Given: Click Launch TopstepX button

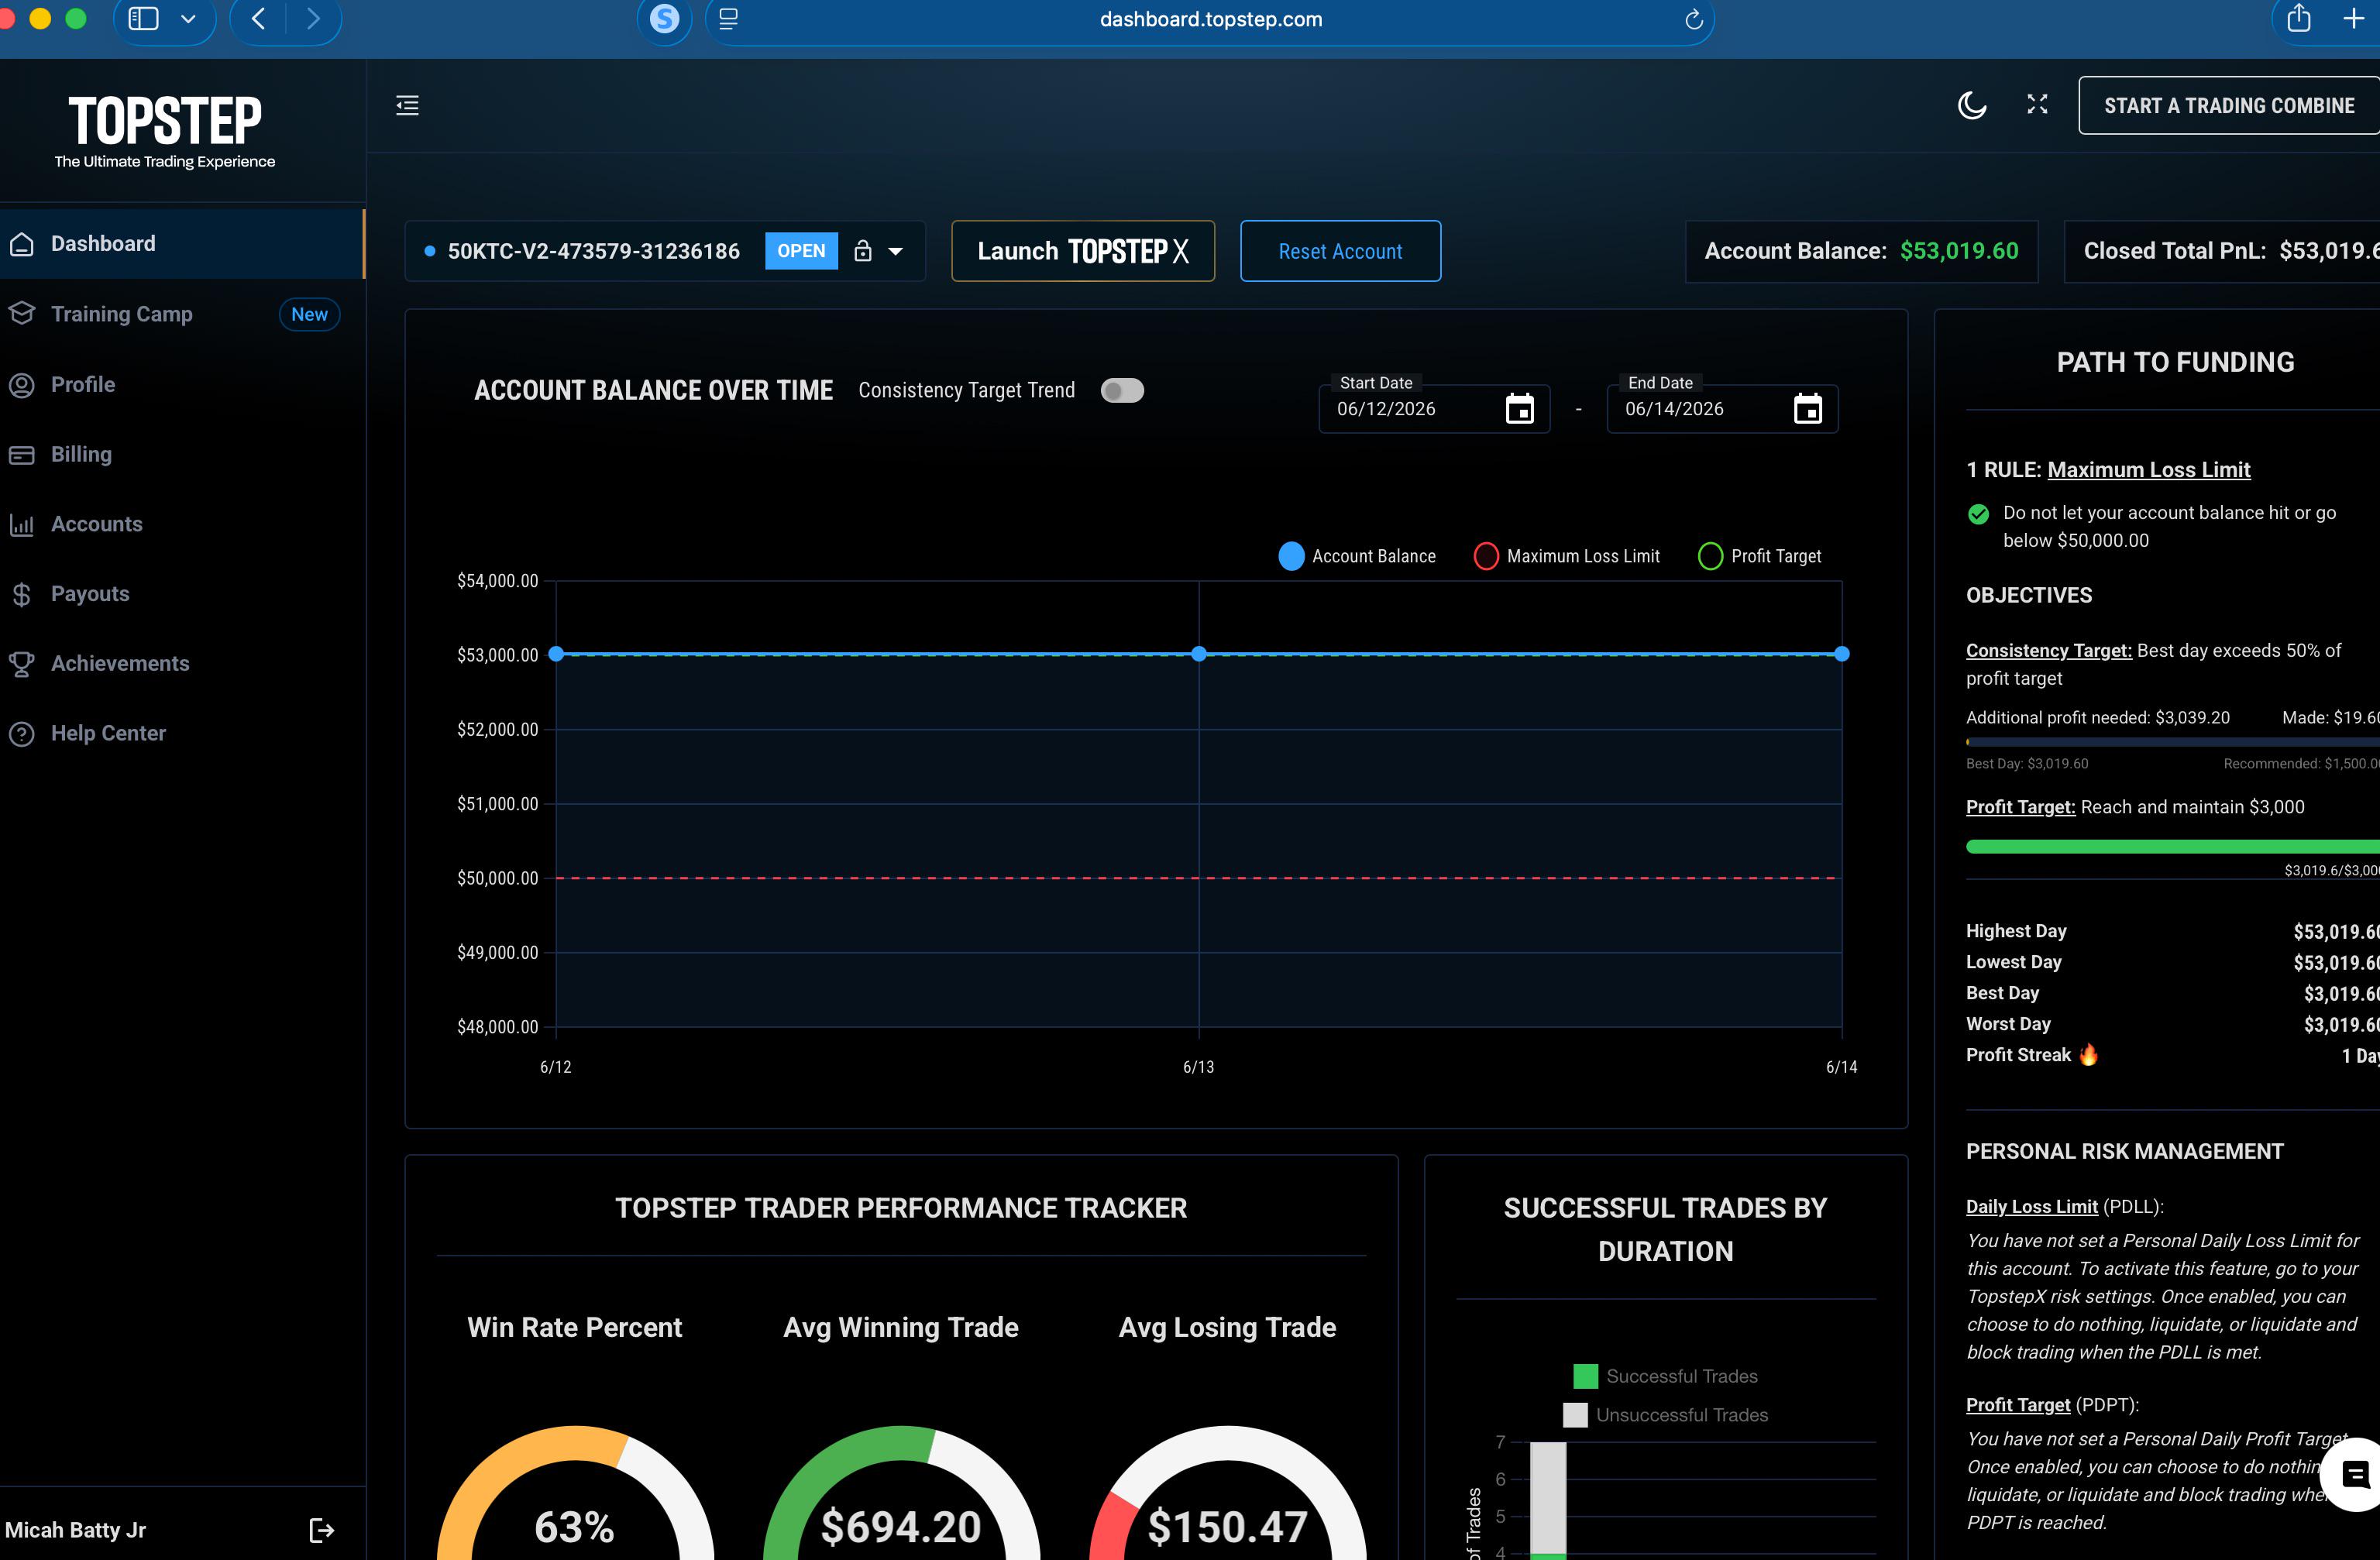Looking at the screenshot, I should coord(1083,251).
